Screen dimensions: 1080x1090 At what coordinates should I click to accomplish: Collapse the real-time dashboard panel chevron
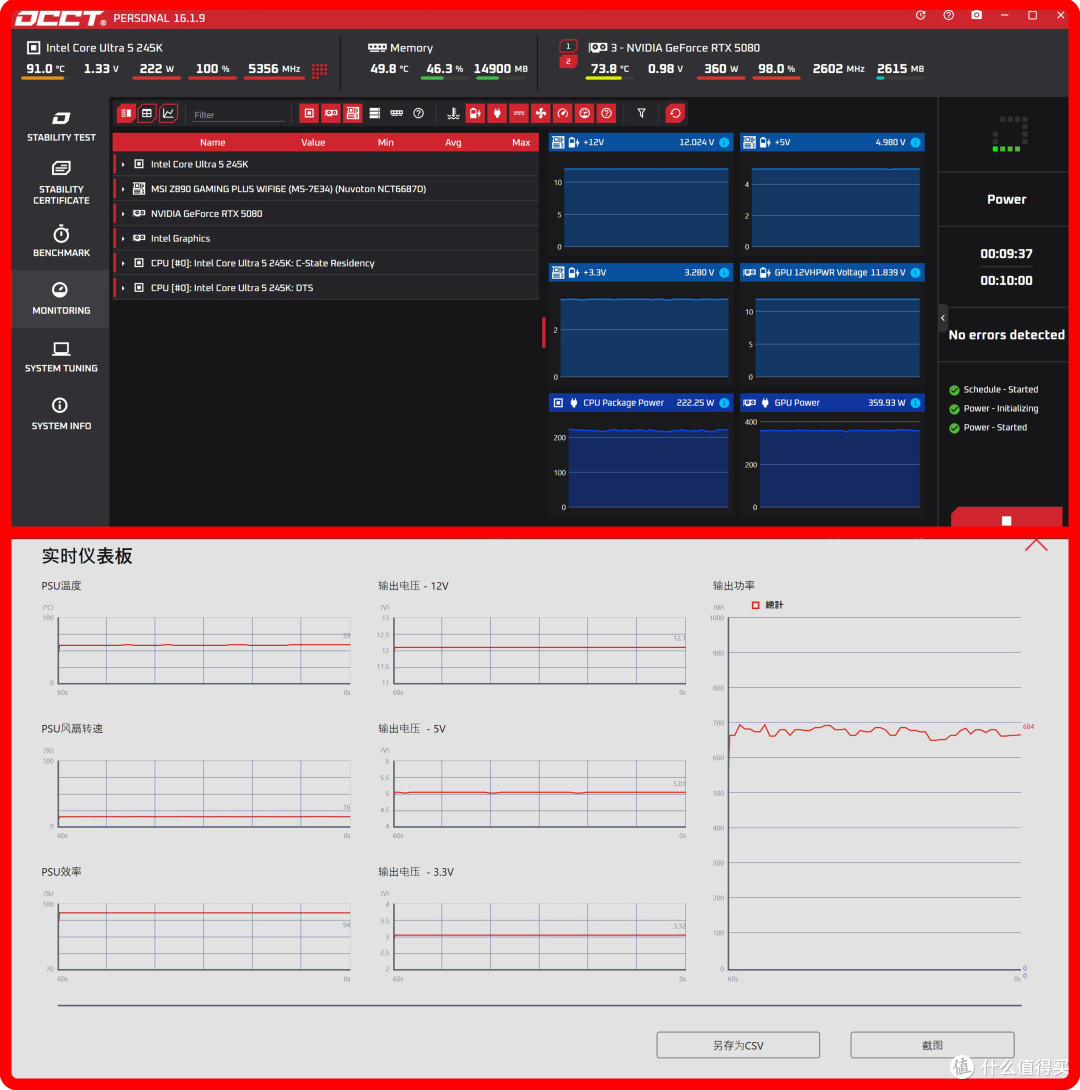1036,545
